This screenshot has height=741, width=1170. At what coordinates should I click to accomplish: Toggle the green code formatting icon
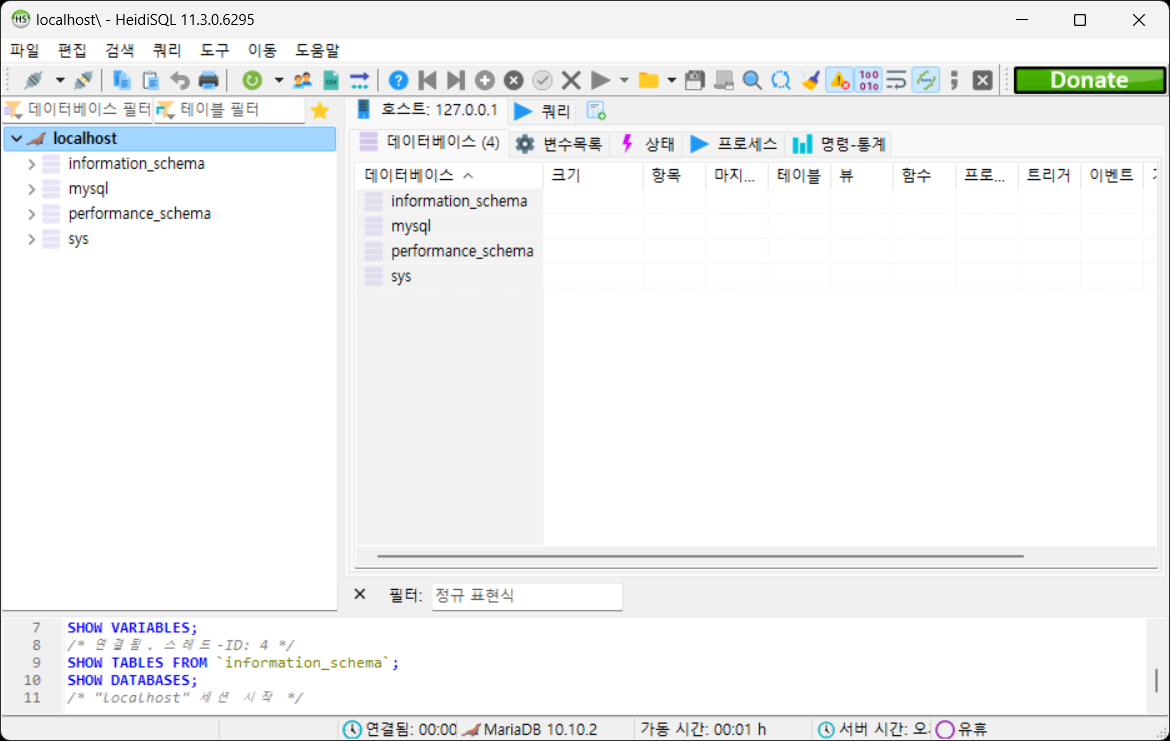click(926, 80)
